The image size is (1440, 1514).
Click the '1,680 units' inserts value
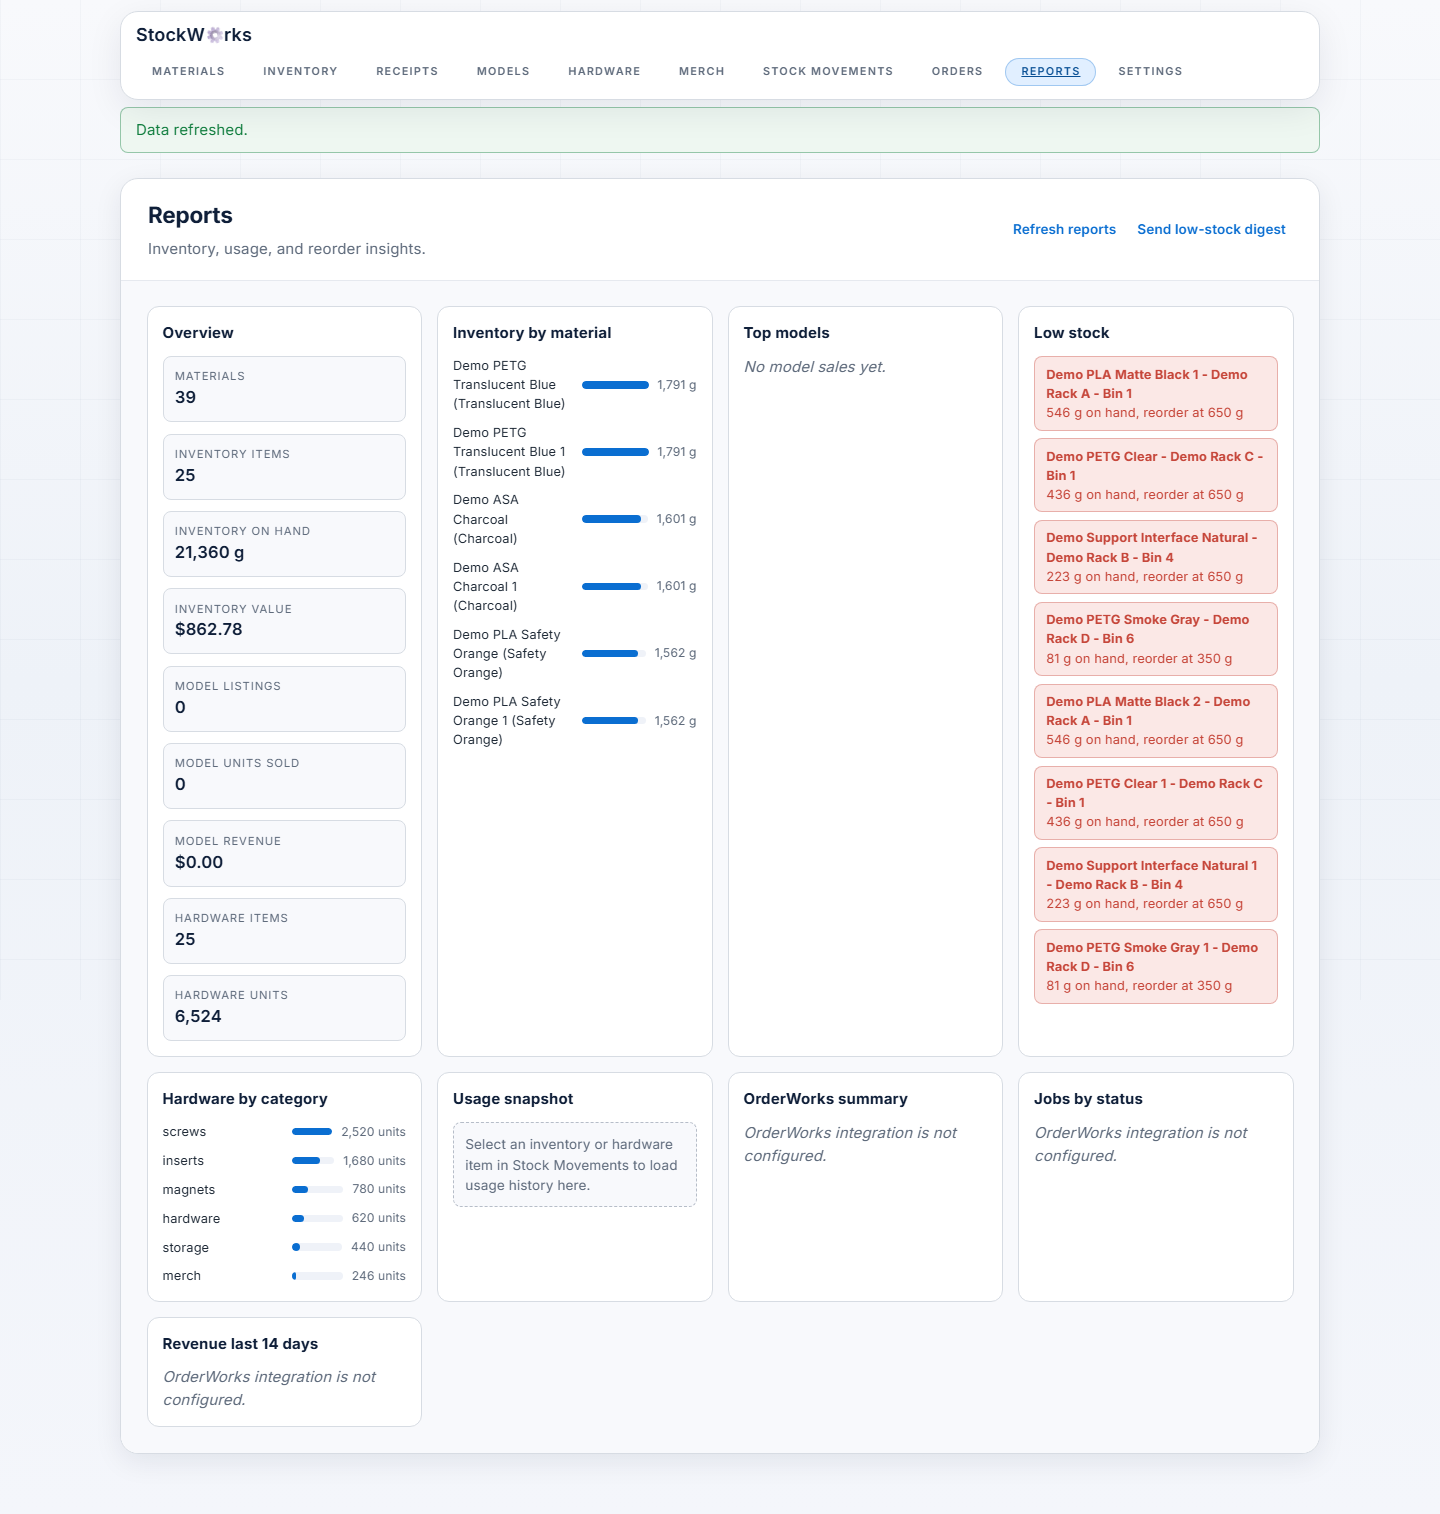[374, 1161]
